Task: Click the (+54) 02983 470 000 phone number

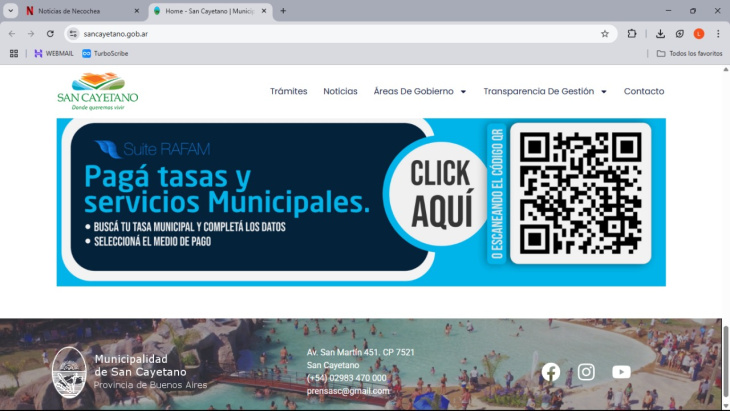Action: point(346,378)
